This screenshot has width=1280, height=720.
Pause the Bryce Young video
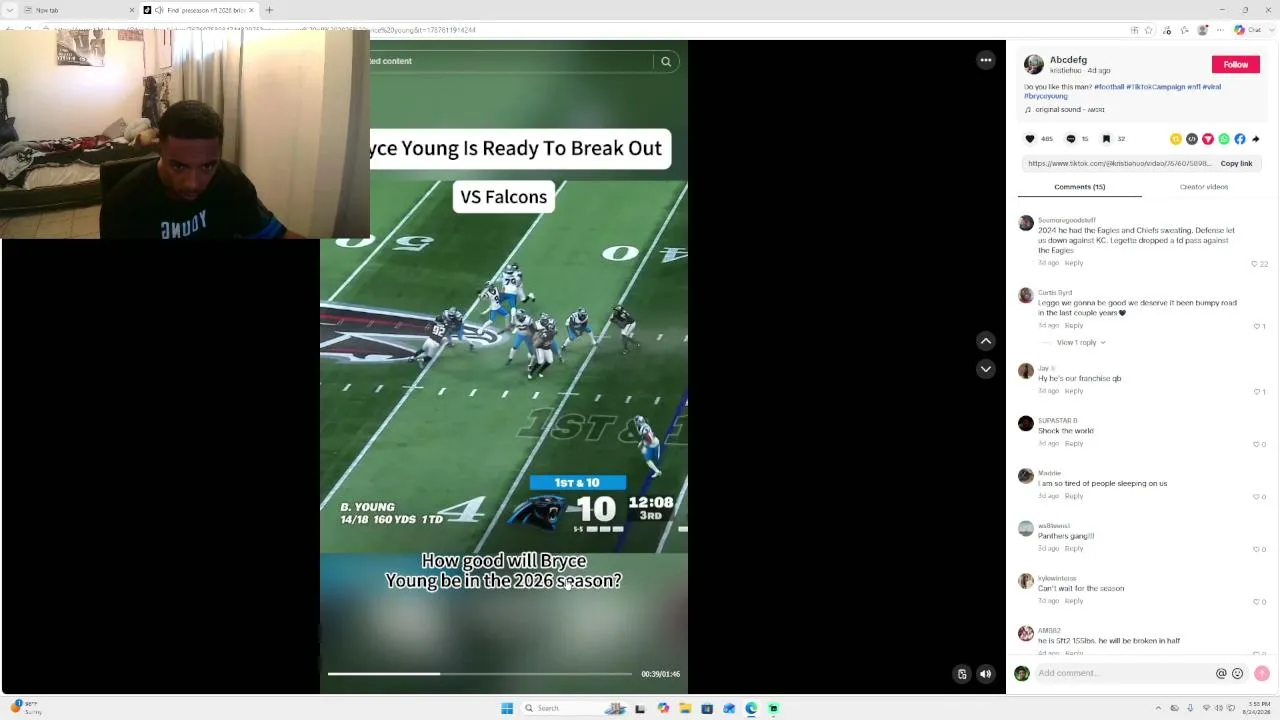pos(504,366)
